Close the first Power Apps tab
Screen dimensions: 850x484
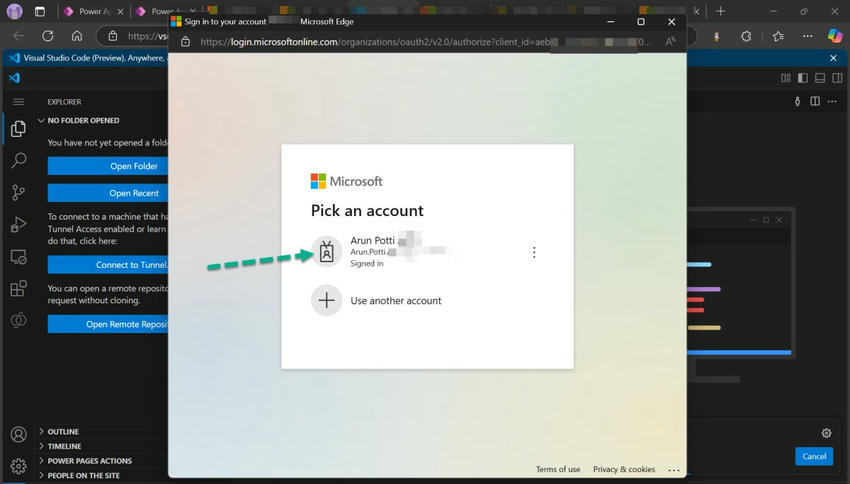(x=120, y=11)
